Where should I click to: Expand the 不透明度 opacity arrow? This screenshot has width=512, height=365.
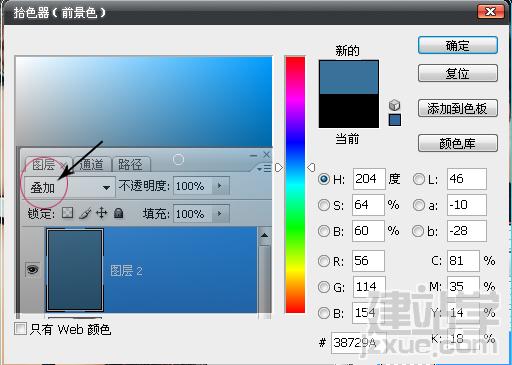[220, 186]
